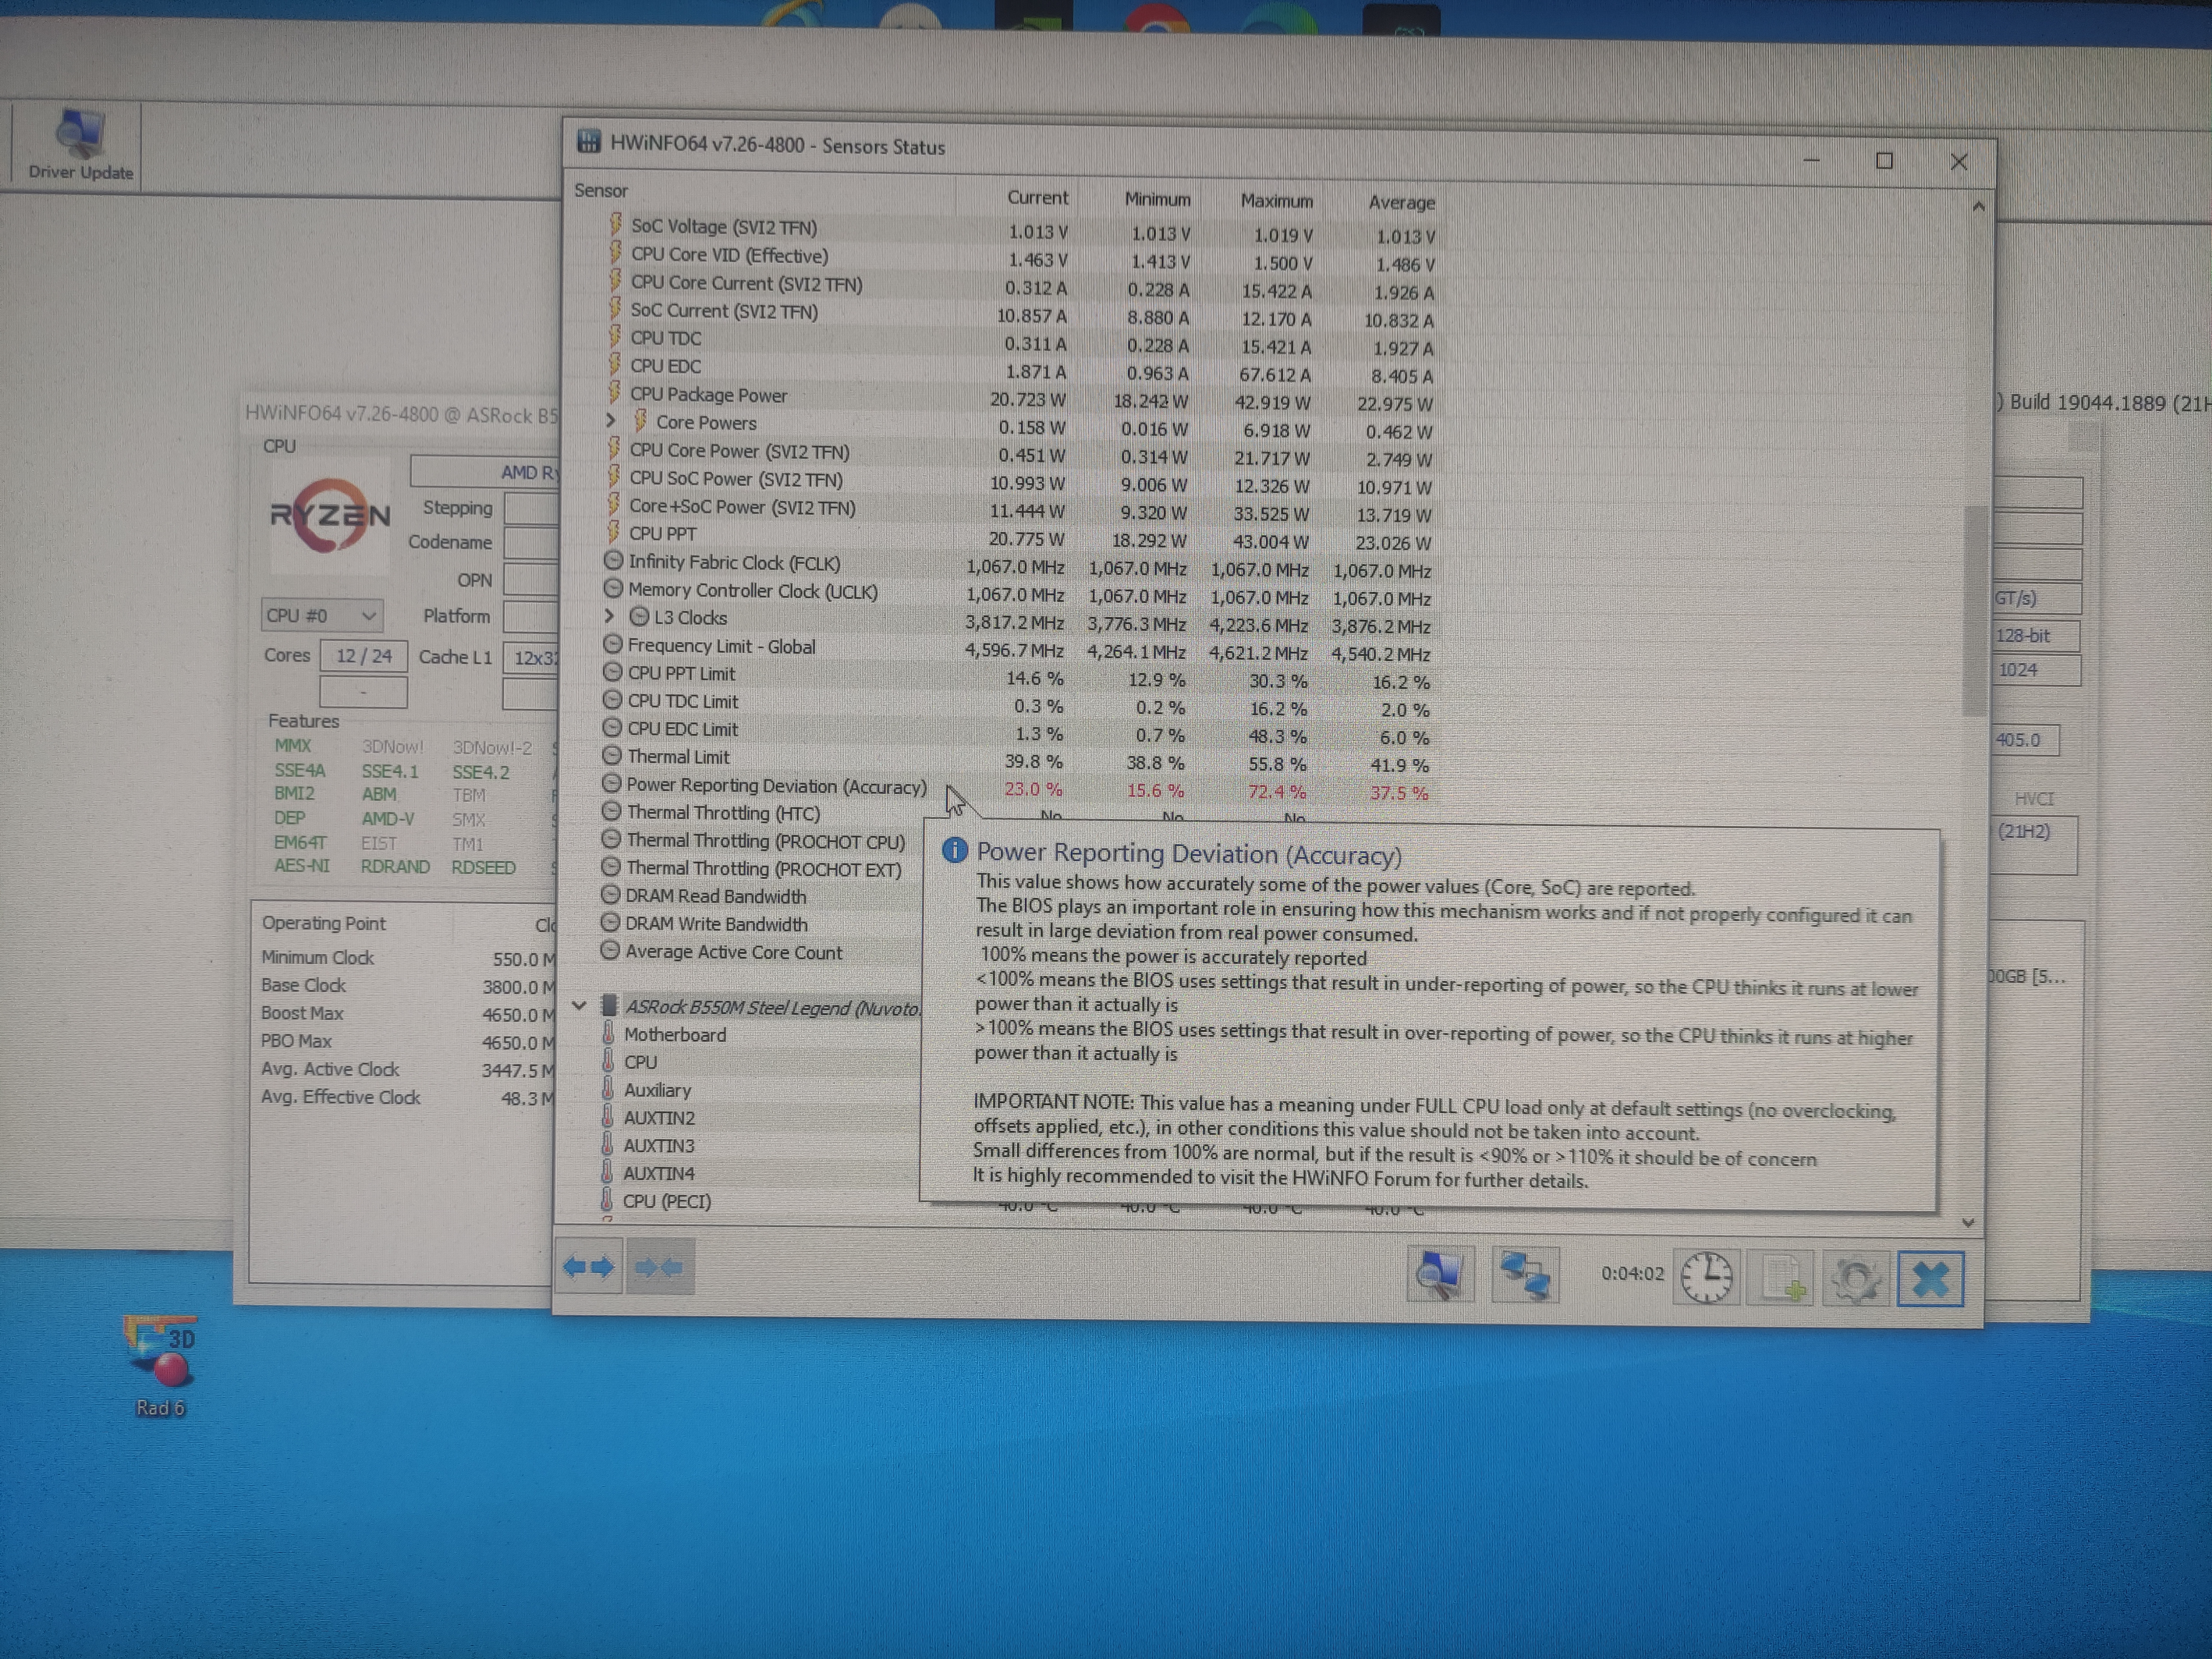The image size is (2212, 1659).
Task: Click the thermometer icon beside AUXTIN2
Action: pyautogui.click(x=607, y=1116)
